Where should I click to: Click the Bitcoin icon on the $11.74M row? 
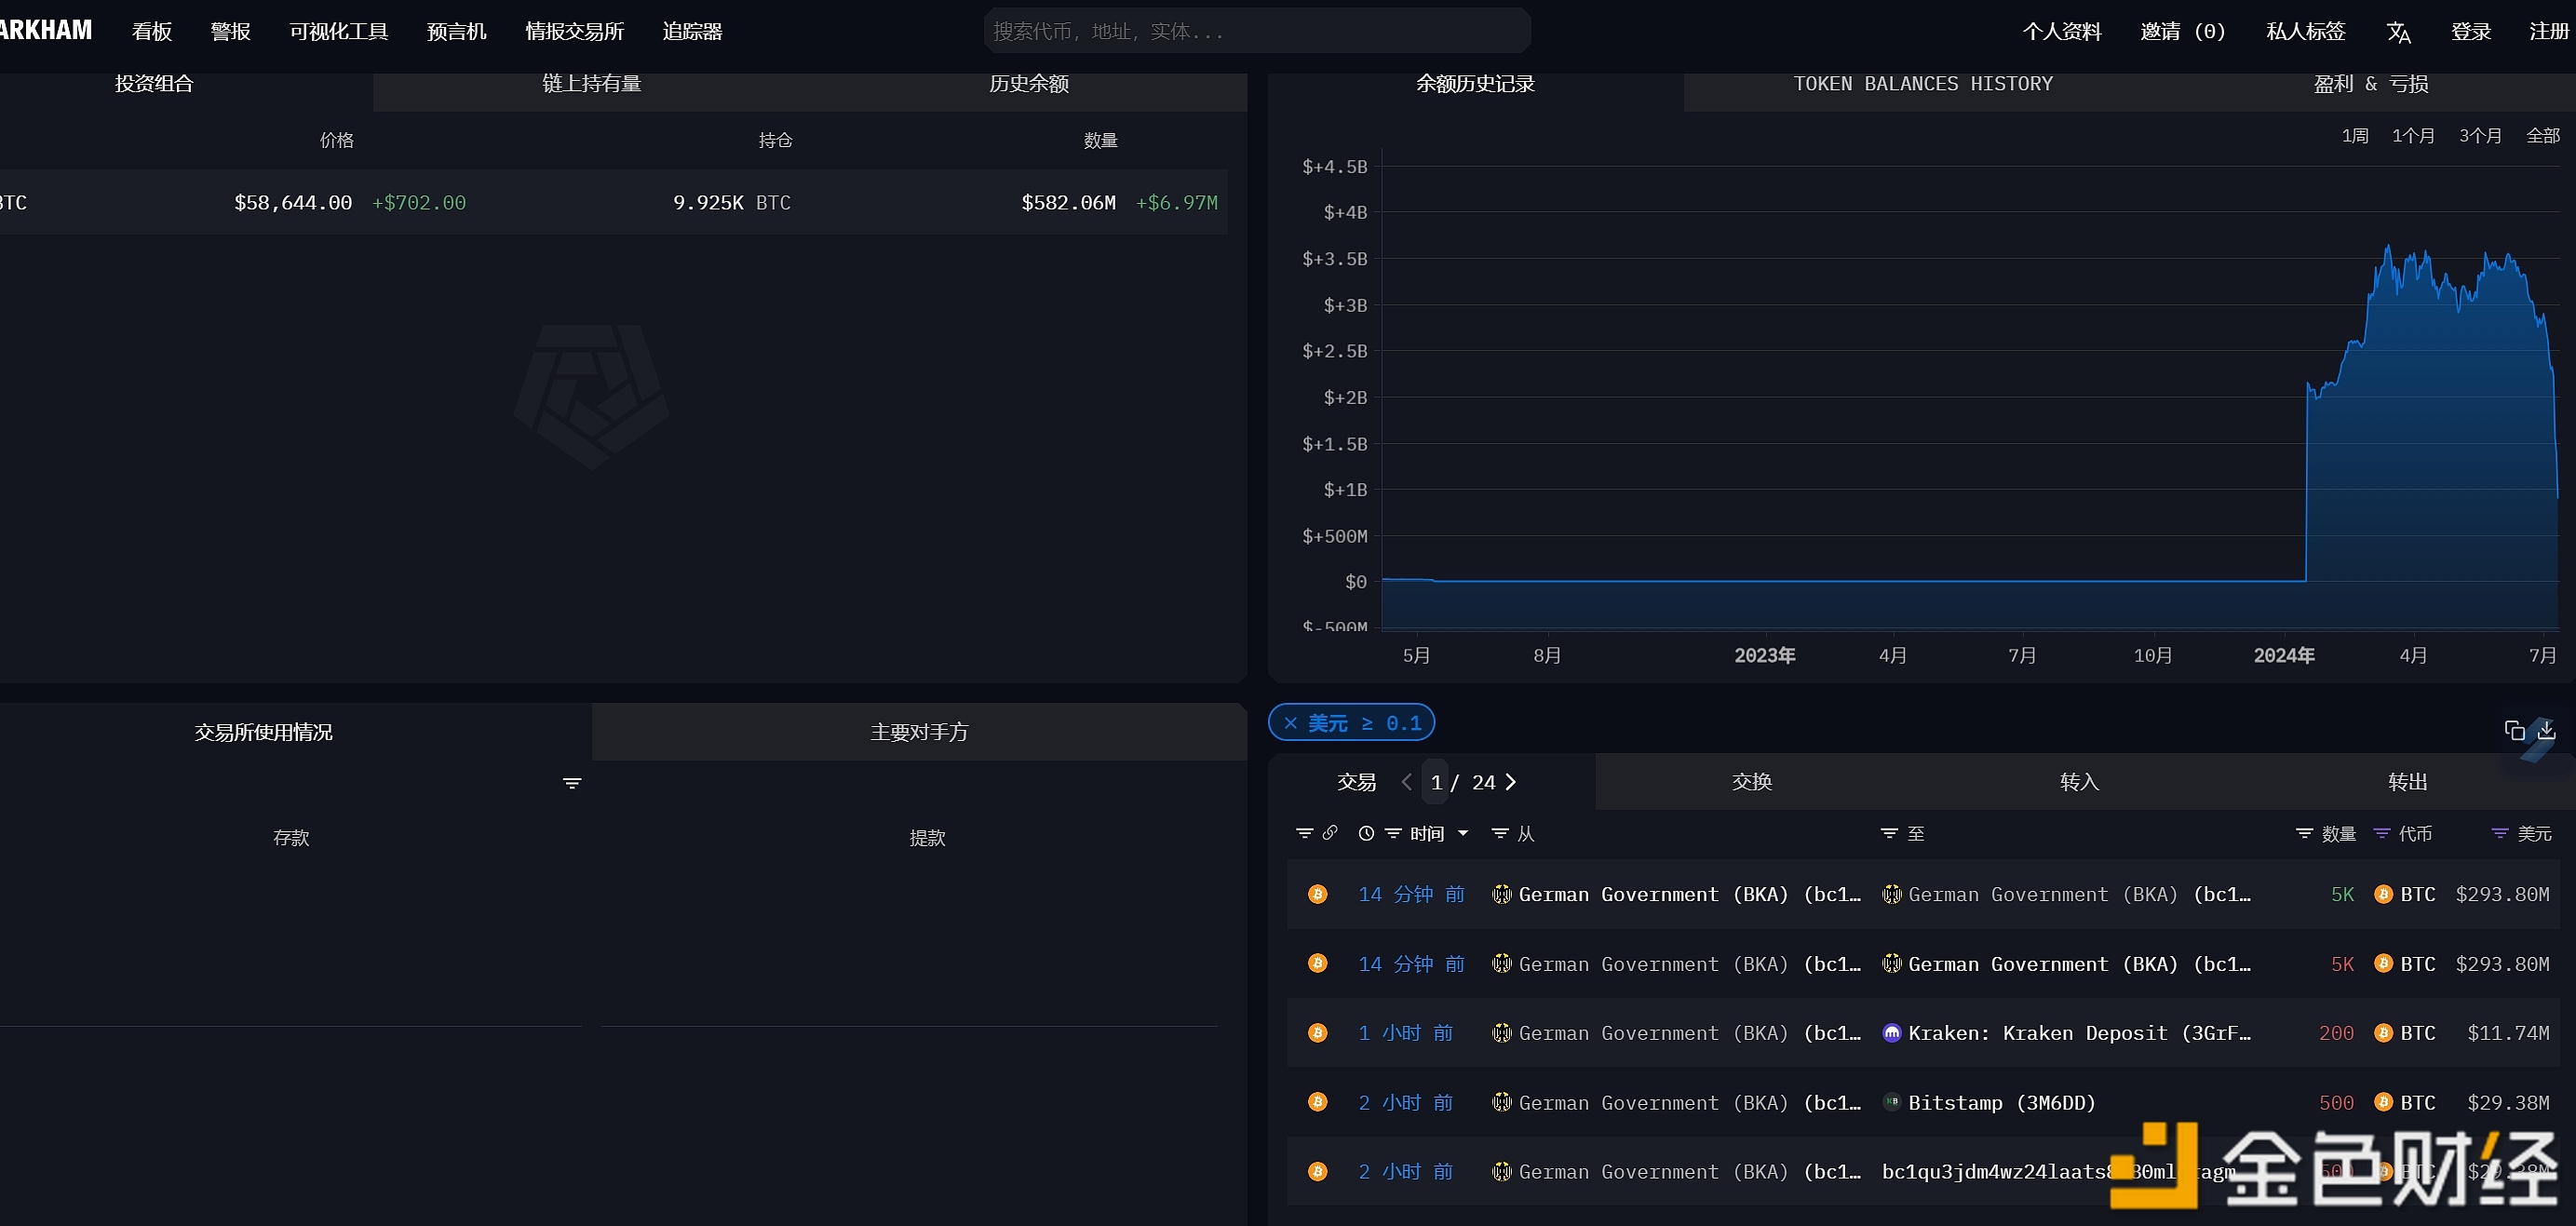coord(1318,1033)
